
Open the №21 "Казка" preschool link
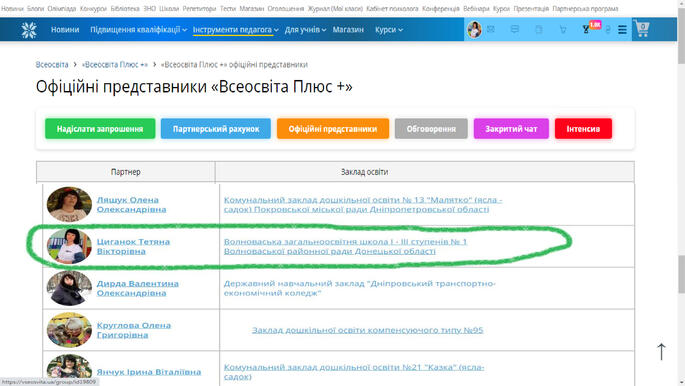(x=354, y=372)
